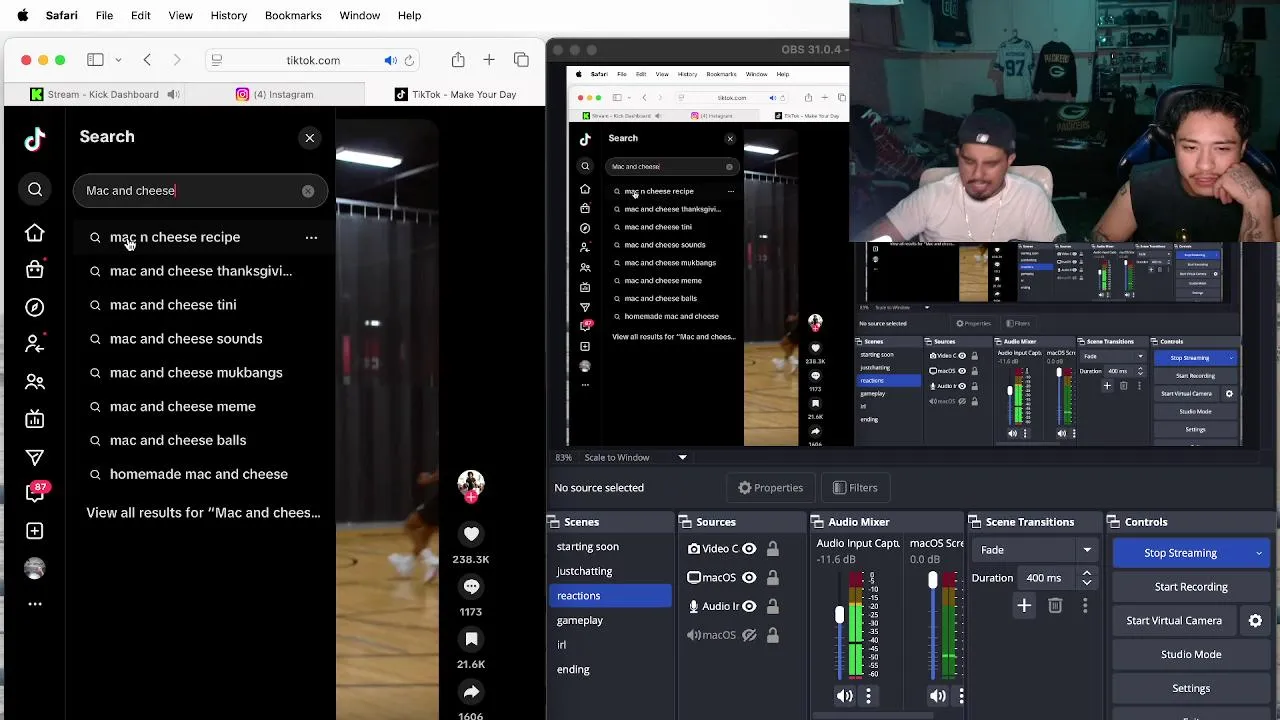Image resolution: width=1280 pixels, height=720 pixels.
Task: Open OBS Settings button
Action: pos(1191,689)
